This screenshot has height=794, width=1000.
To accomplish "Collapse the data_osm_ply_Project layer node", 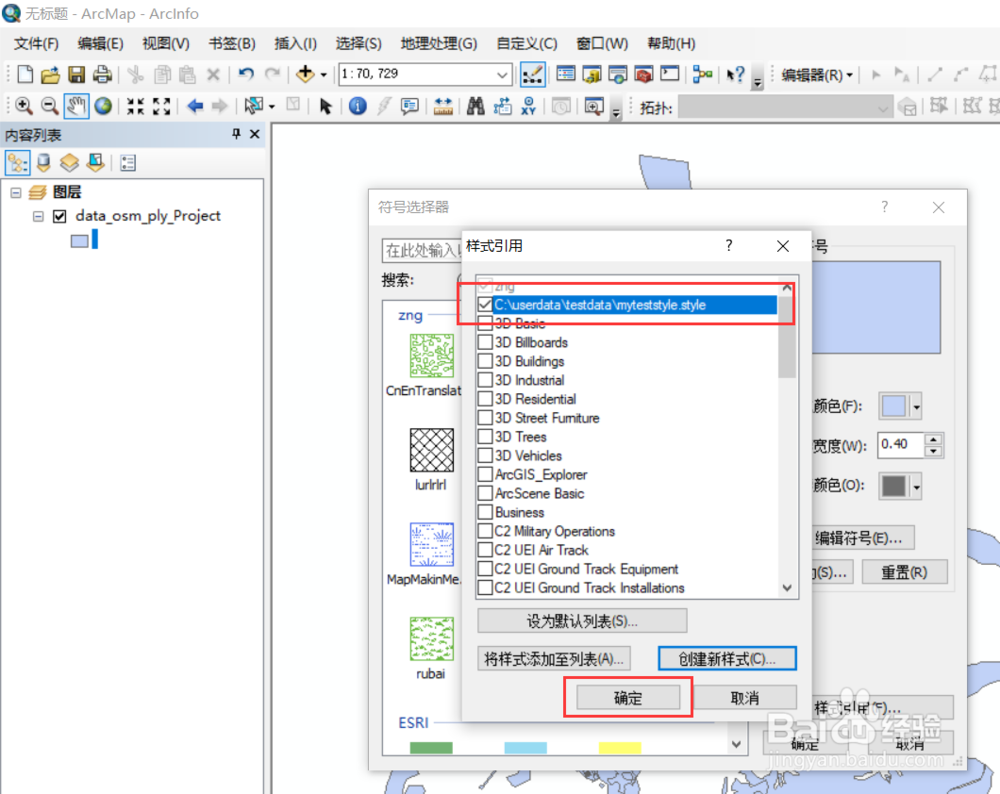I will click(x=38, y=216).
